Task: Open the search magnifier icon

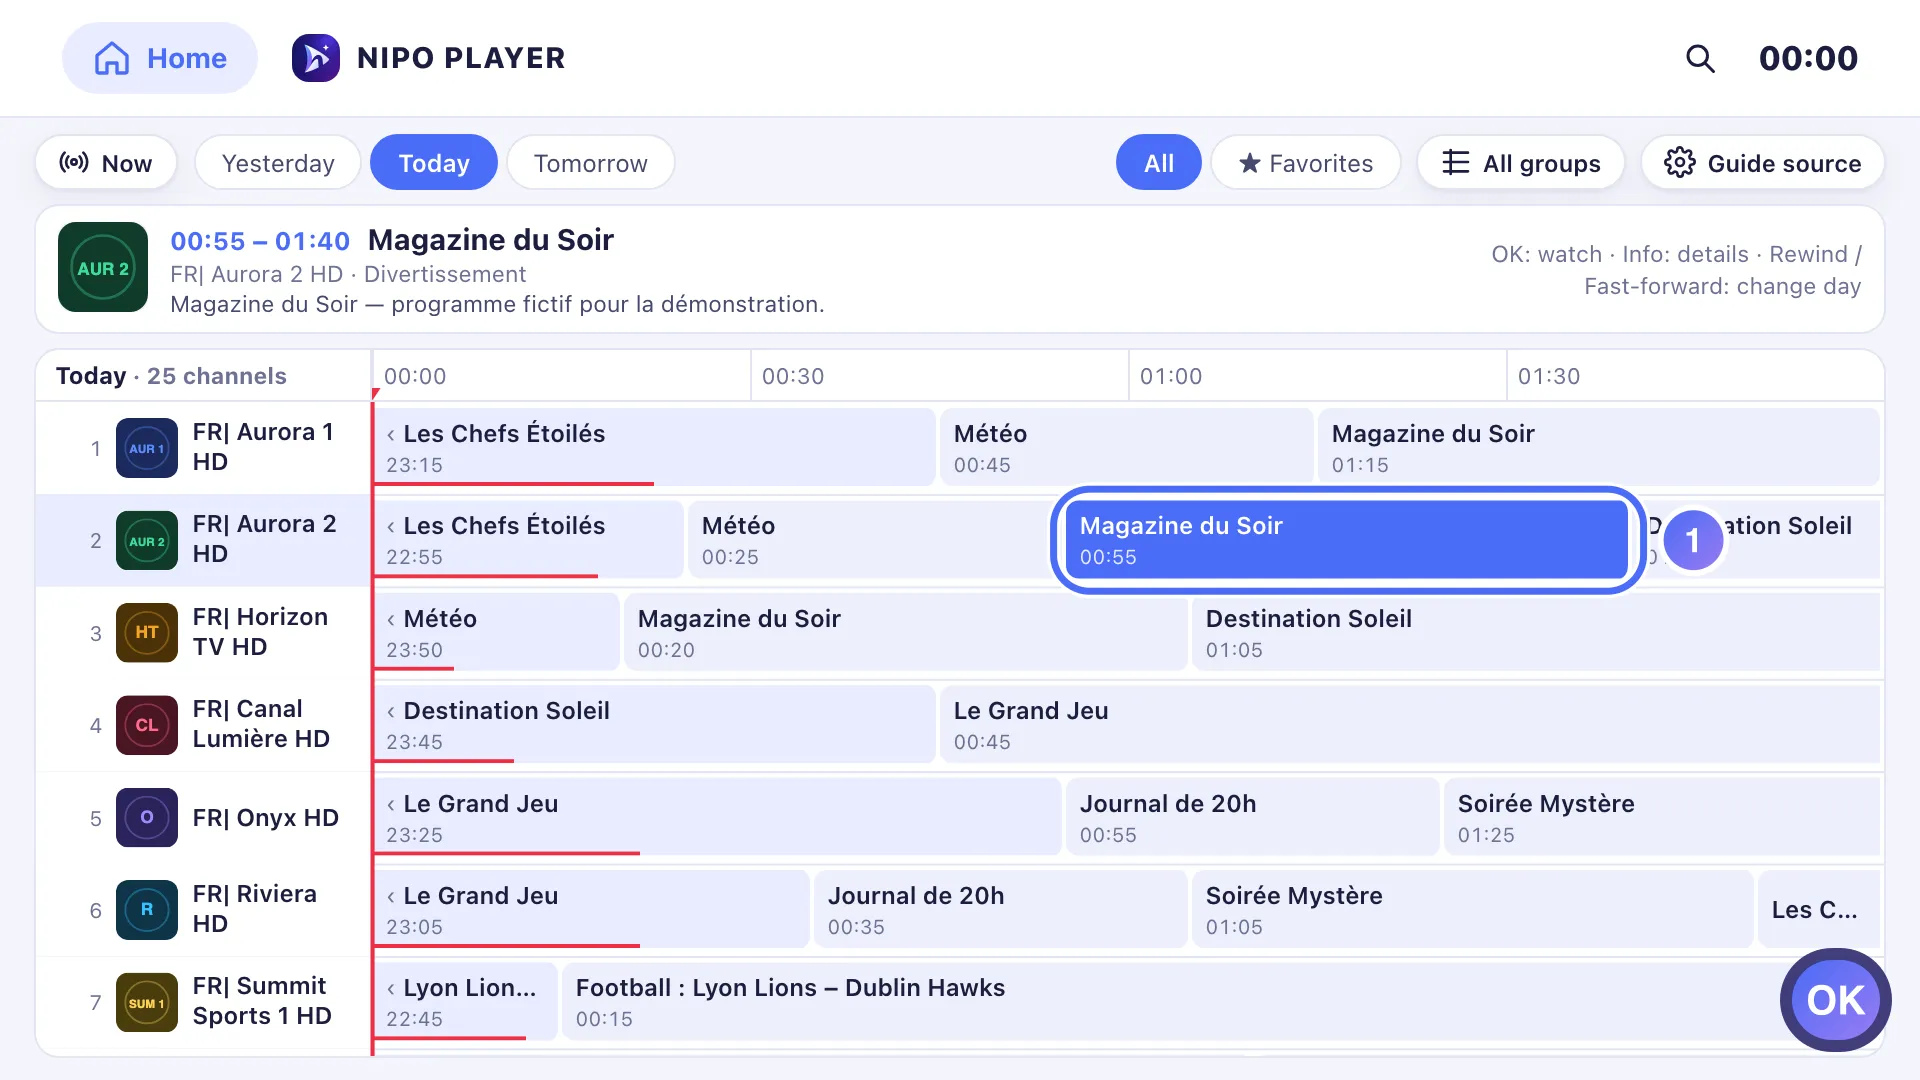Action: point(1700,58)
